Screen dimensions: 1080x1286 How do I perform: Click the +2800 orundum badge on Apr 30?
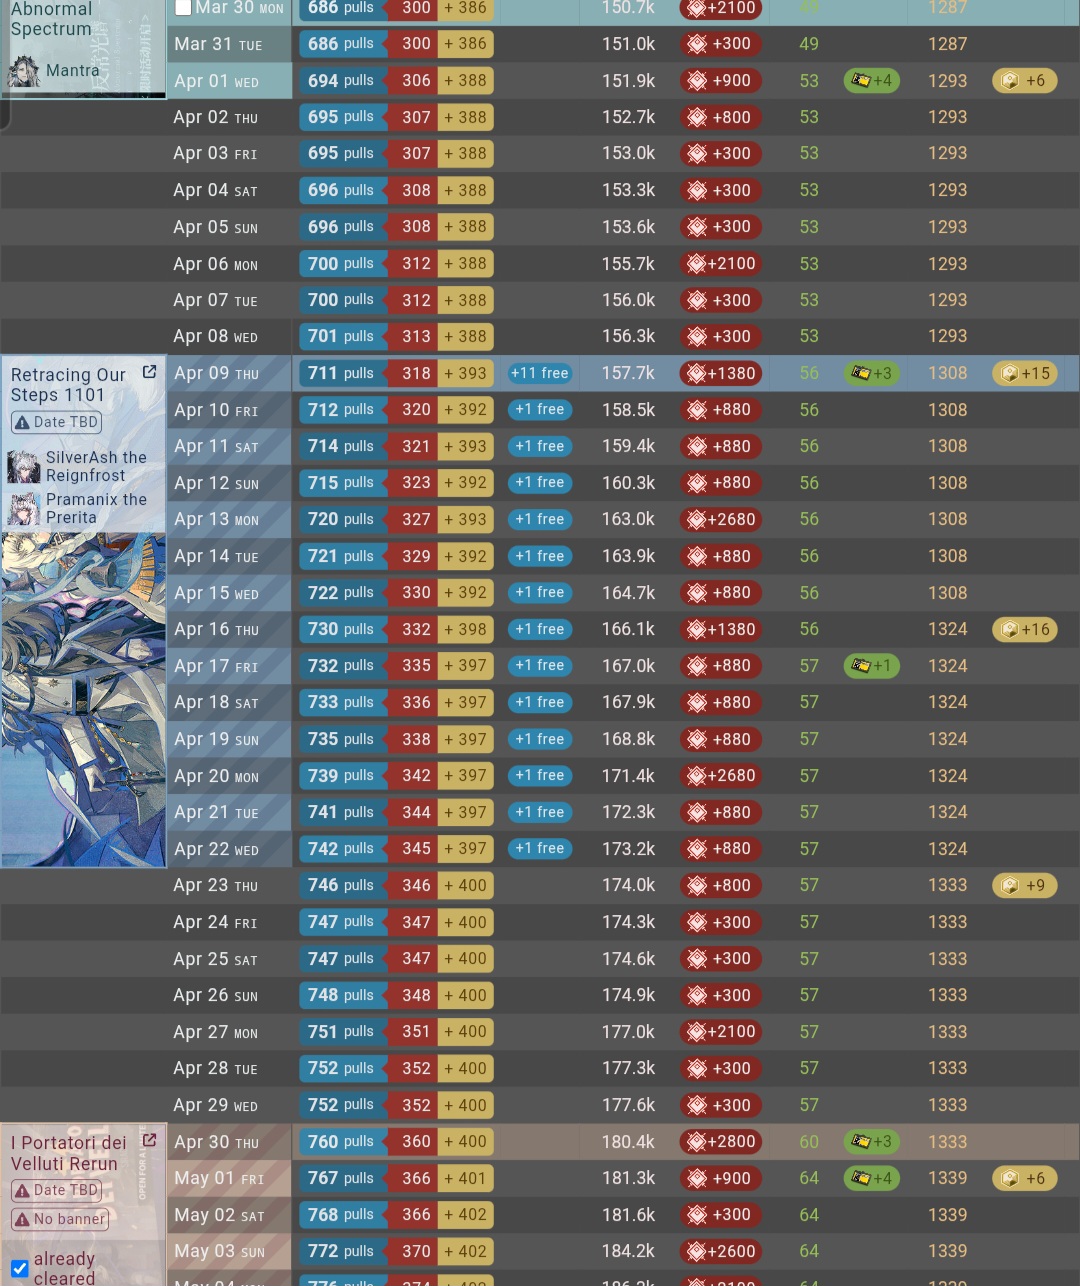click(x=721, y=1141)
